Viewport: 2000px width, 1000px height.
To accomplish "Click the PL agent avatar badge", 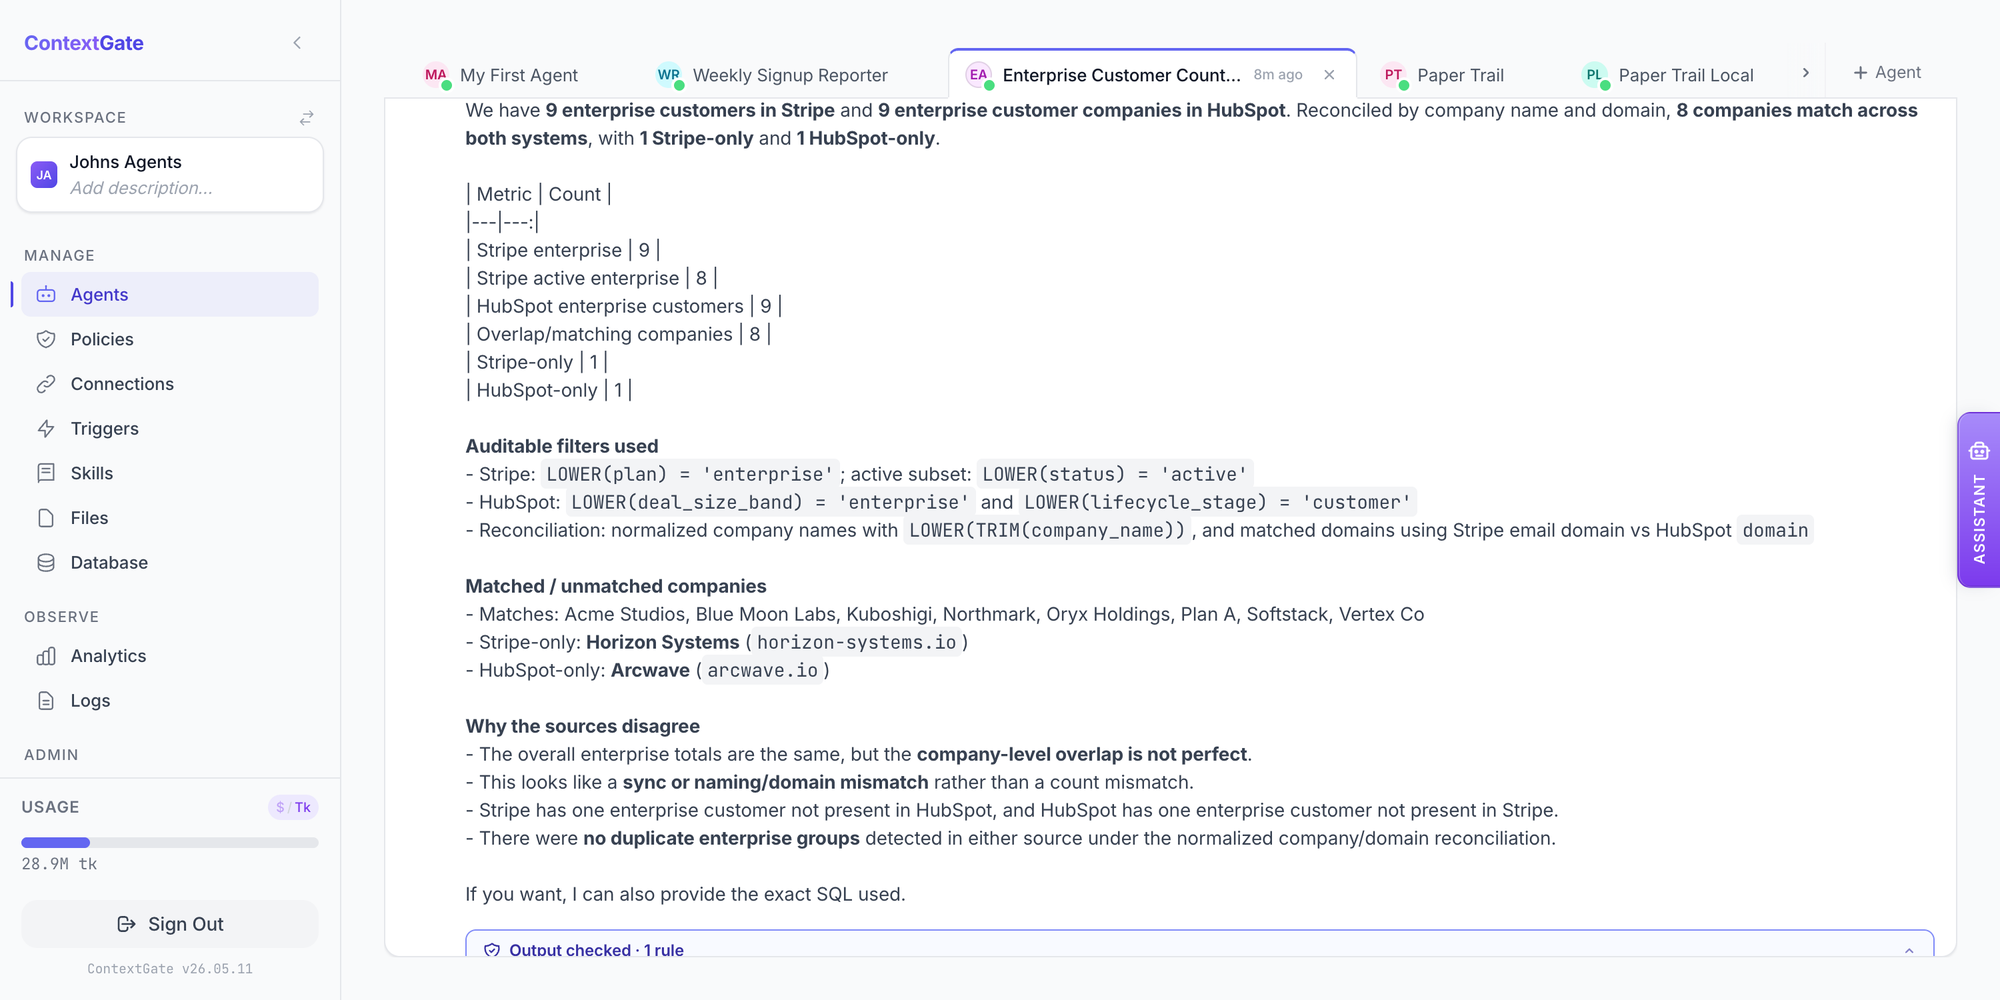I will click(x=1595, y=75).
